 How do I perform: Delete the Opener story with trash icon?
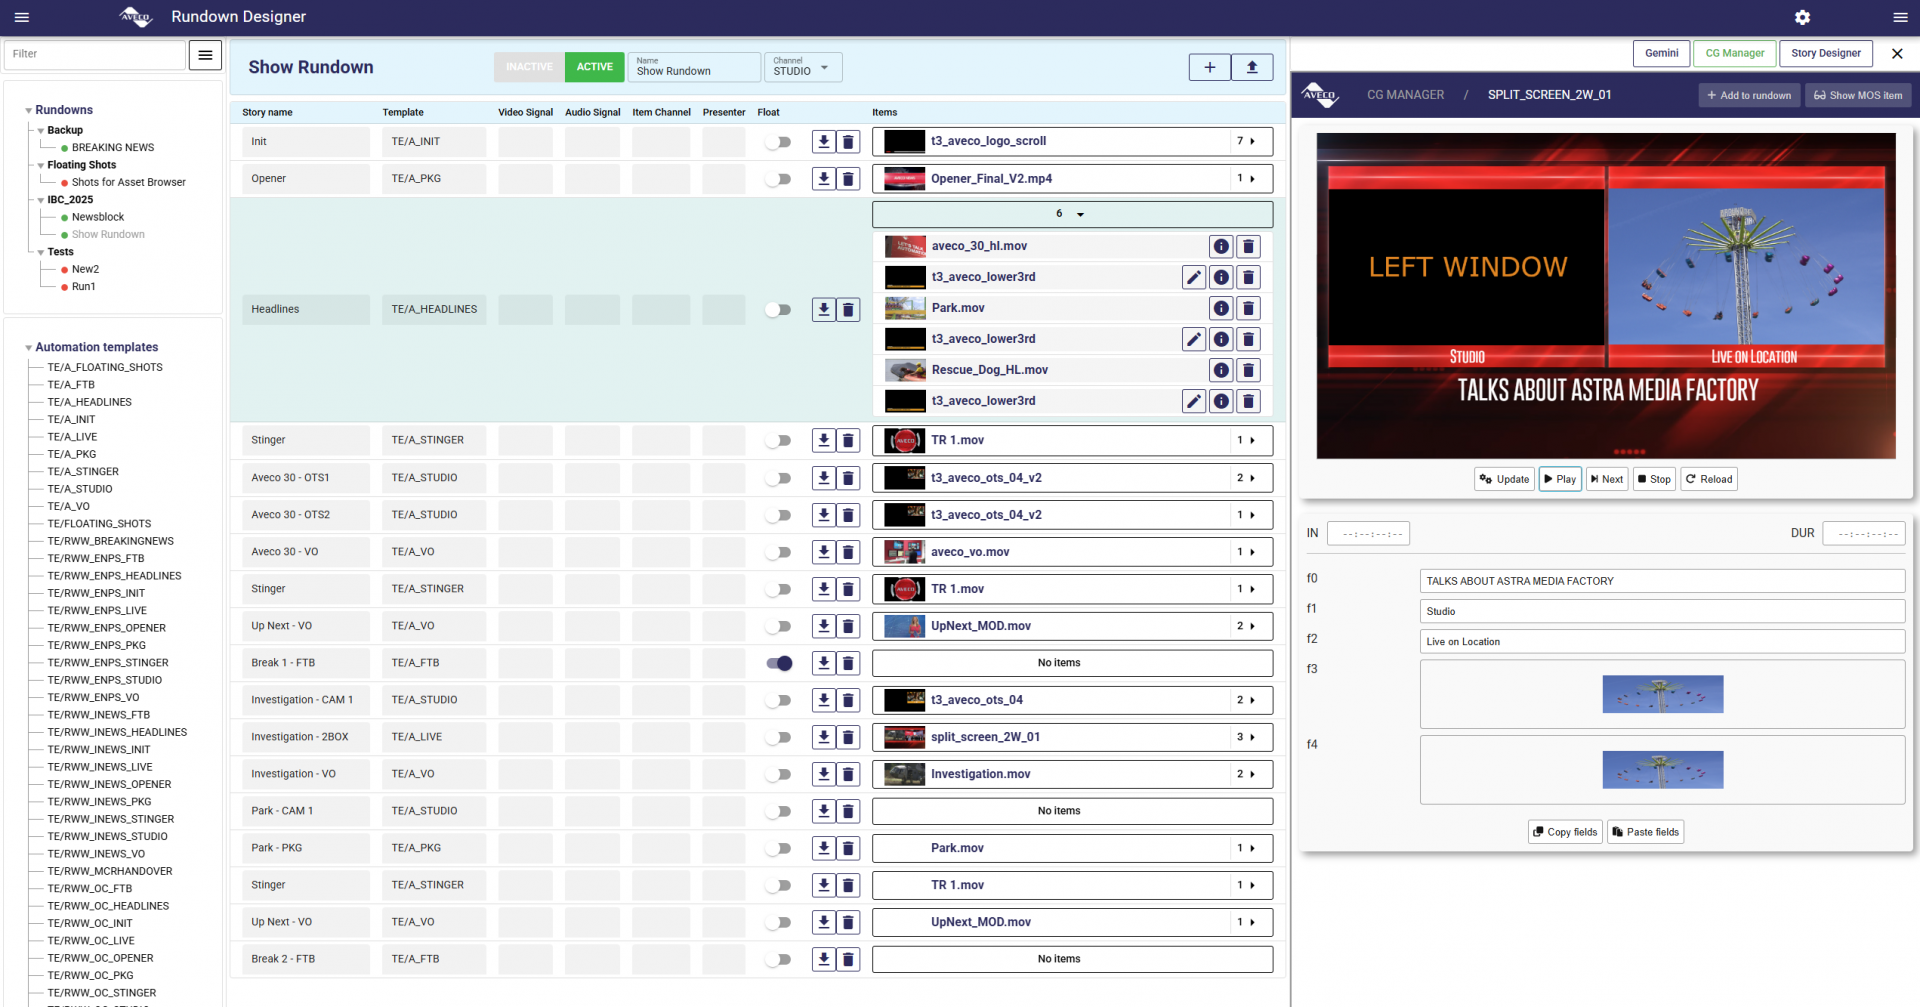[848, 179]
